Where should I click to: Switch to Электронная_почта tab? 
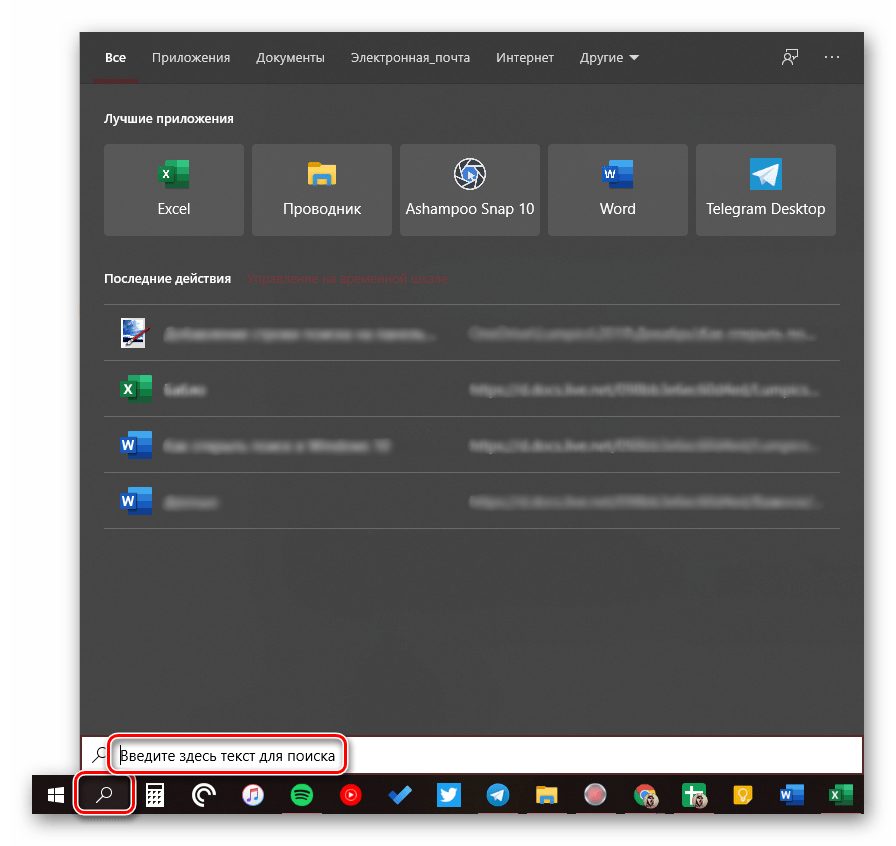pos(410,58)
